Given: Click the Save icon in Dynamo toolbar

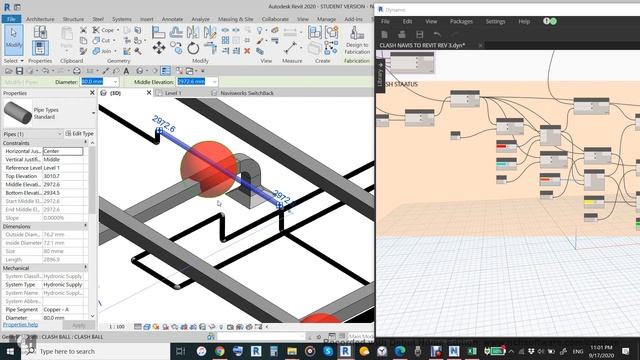Looking at the screenshot, I should coord(420,34).
